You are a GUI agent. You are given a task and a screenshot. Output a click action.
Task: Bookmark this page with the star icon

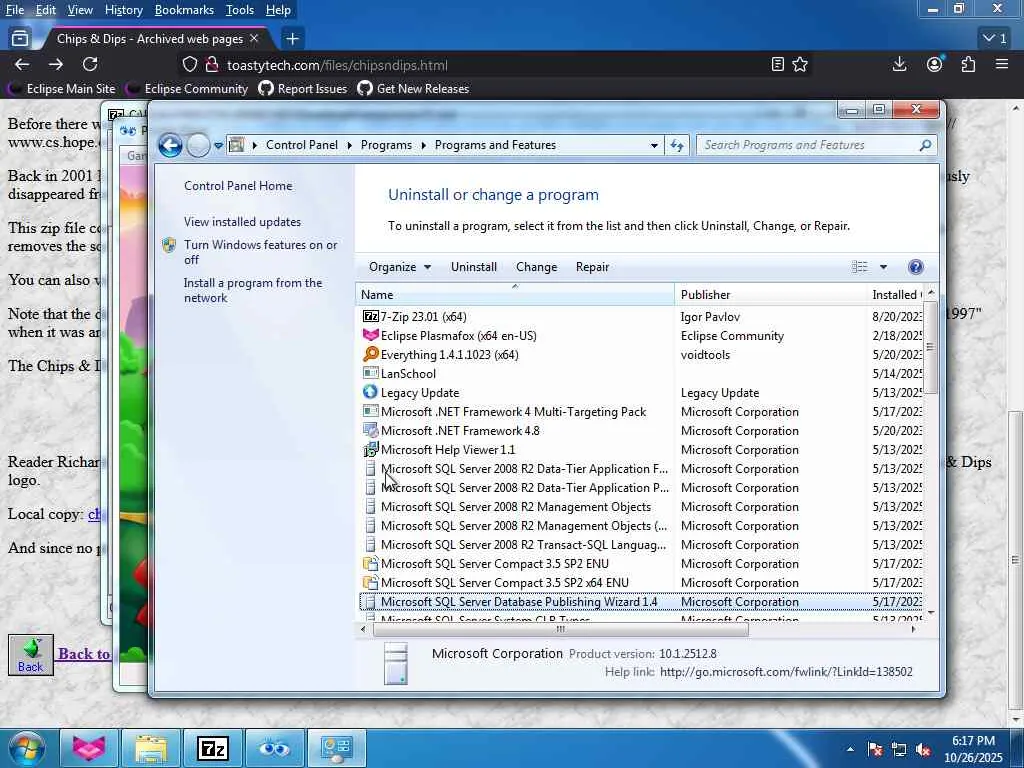(800, 65)
